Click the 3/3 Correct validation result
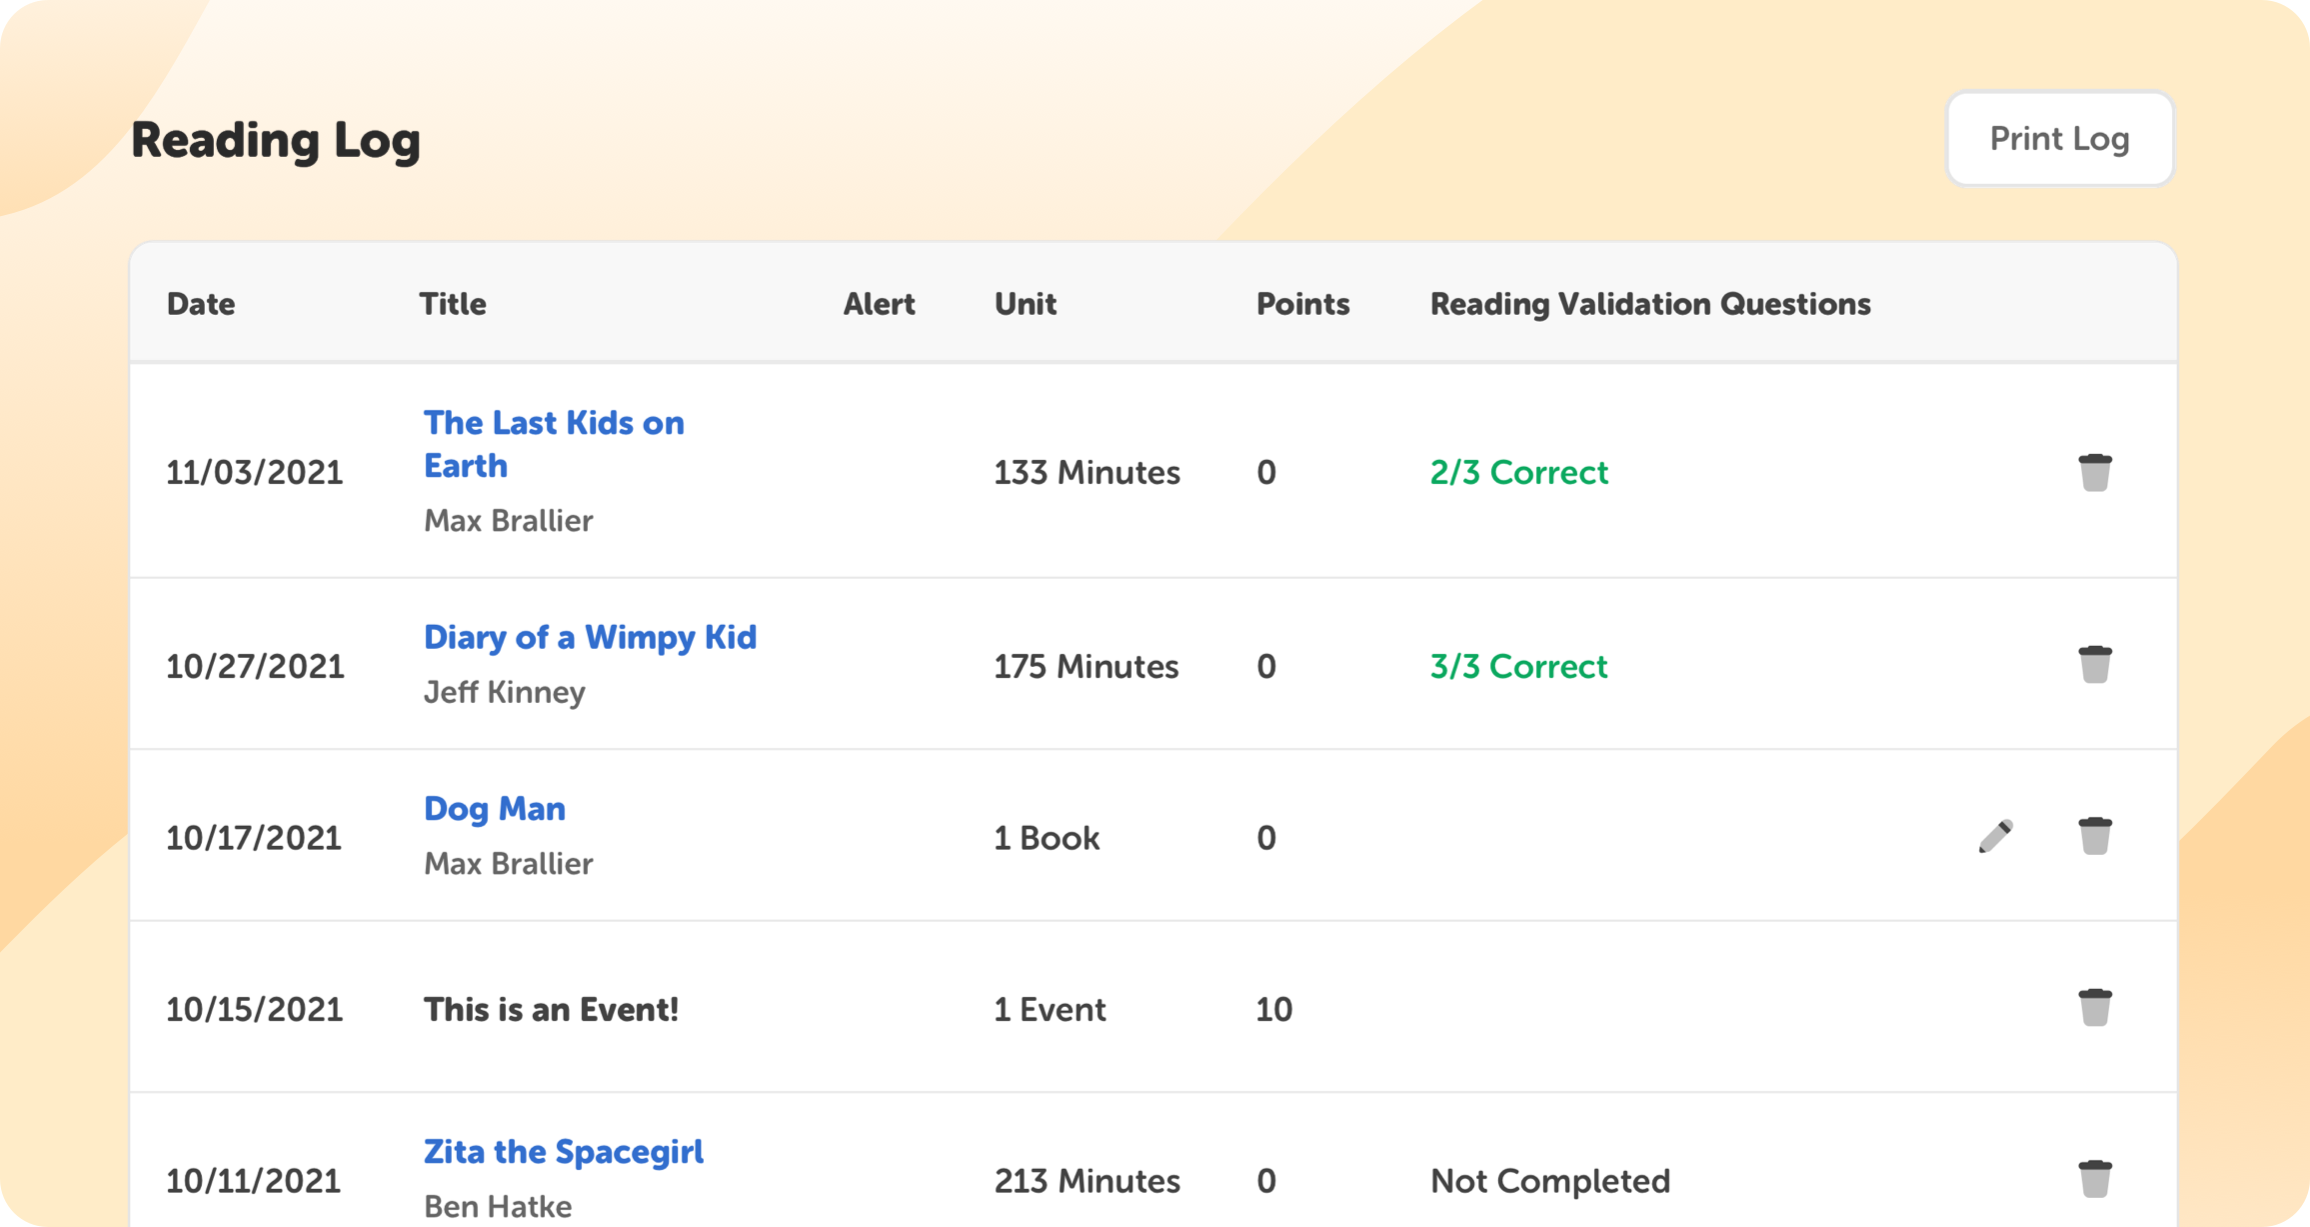This screenshot has width=2310, height=1227. 1519,666
